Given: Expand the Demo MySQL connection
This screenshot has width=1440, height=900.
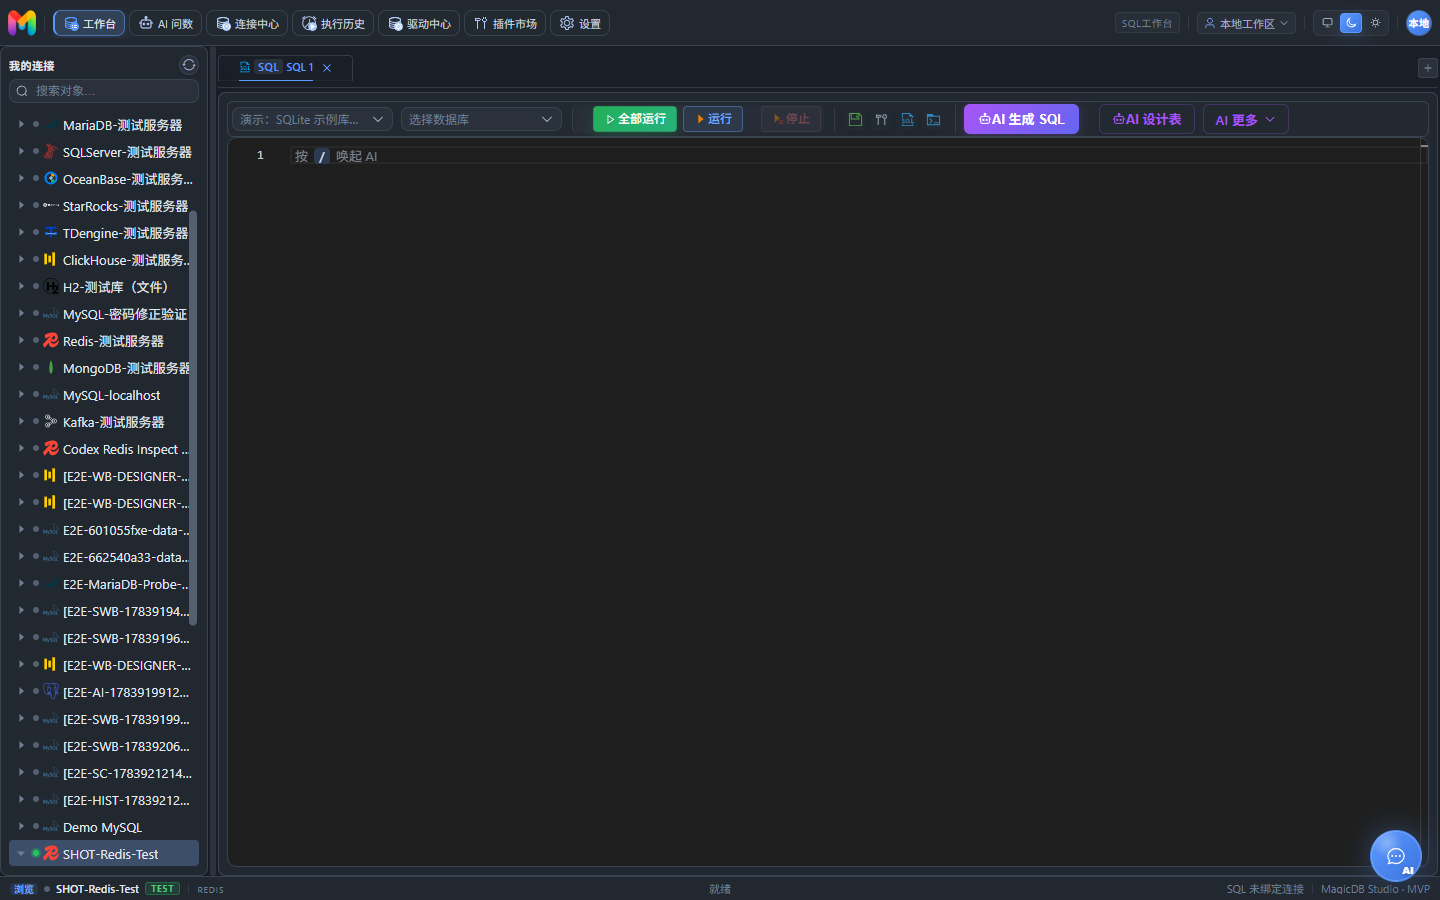Looking at the screenshot, I should tap(21, 826).
